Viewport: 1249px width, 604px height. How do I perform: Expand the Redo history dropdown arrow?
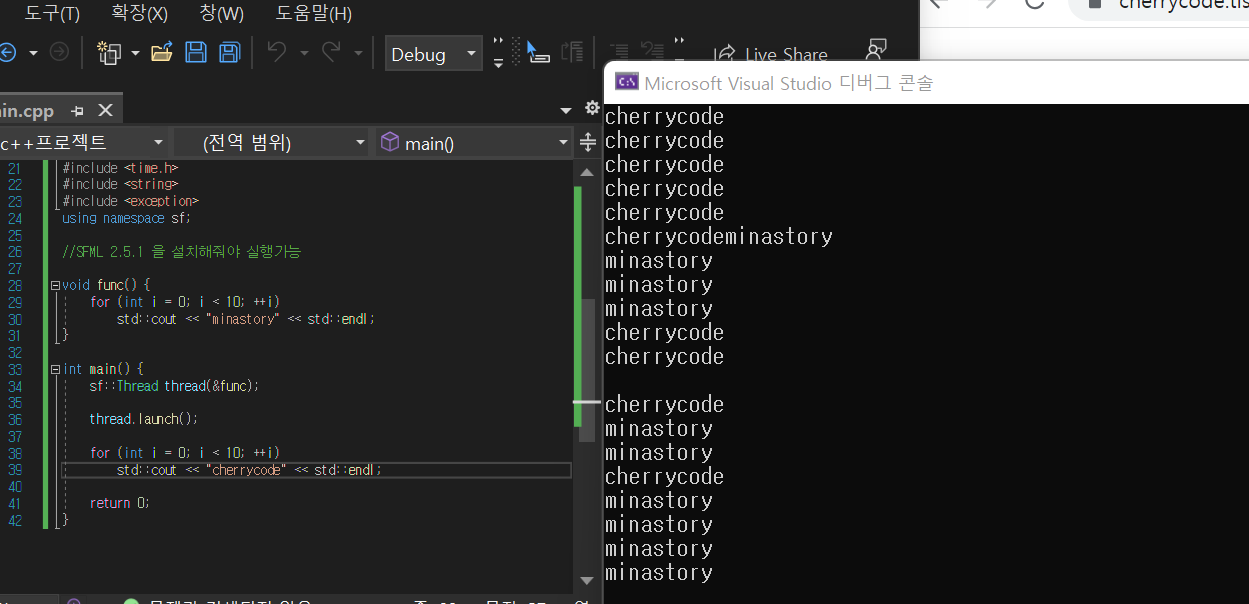(358, 53)
